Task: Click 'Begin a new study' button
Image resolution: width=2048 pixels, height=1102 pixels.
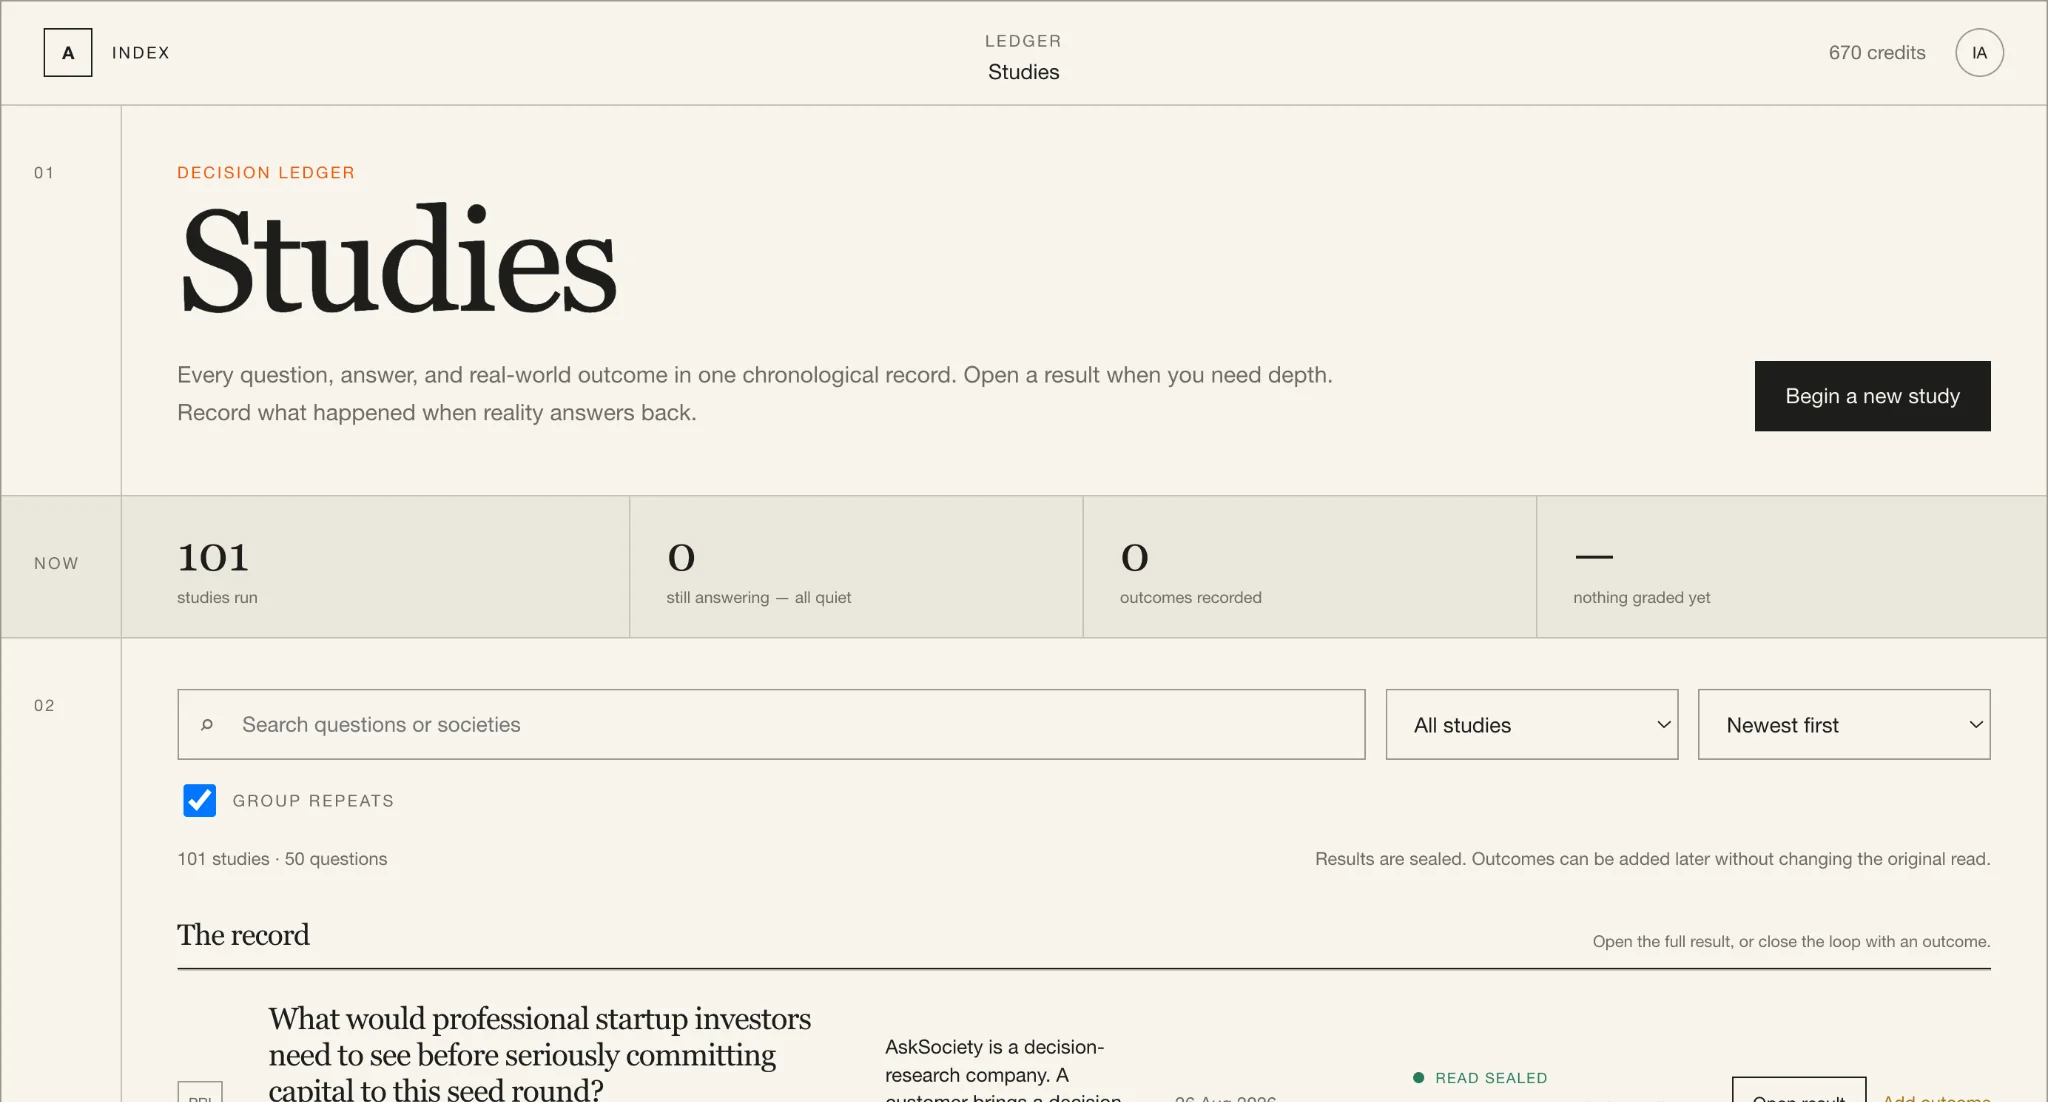Action: (x=1872, y=396)
